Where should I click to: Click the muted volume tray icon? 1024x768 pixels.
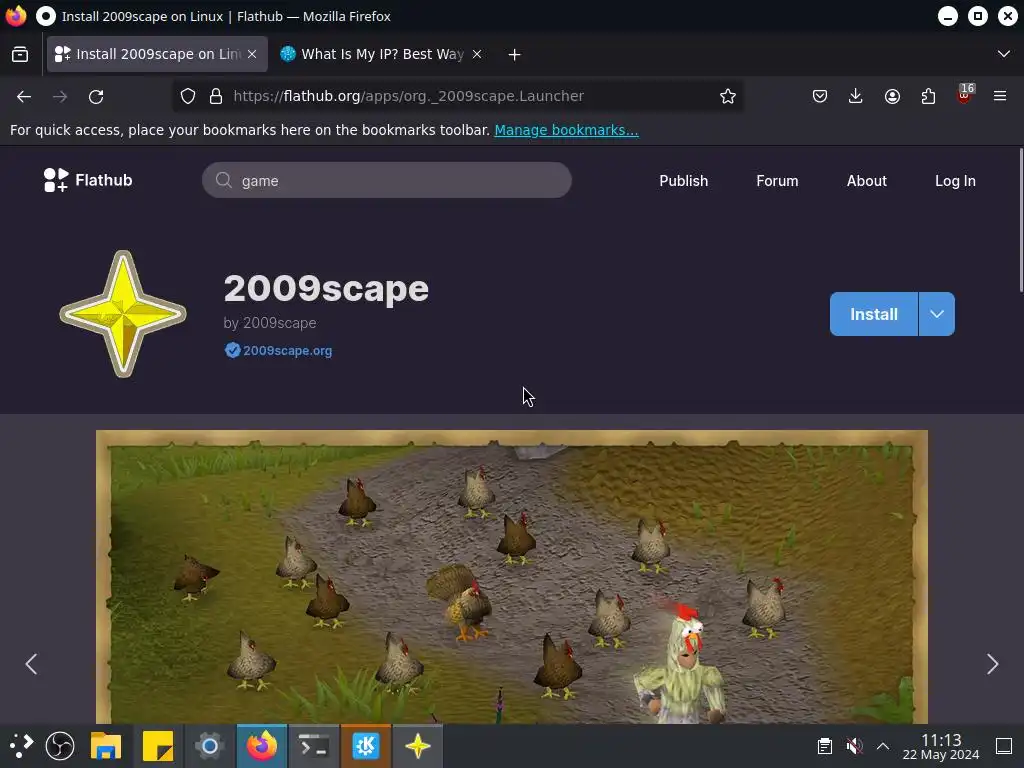[x=854, y=746]
